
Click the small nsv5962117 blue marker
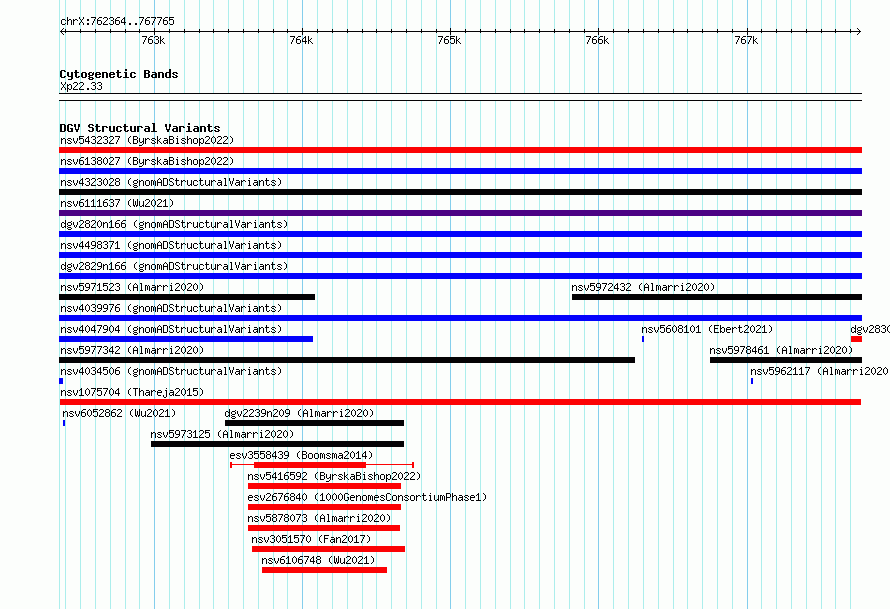[752, 381]
